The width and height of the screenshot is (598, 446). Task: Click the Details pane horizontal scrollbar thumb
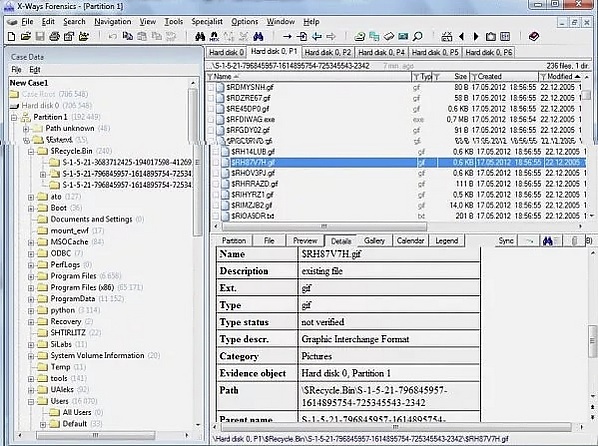click(395, 427)
